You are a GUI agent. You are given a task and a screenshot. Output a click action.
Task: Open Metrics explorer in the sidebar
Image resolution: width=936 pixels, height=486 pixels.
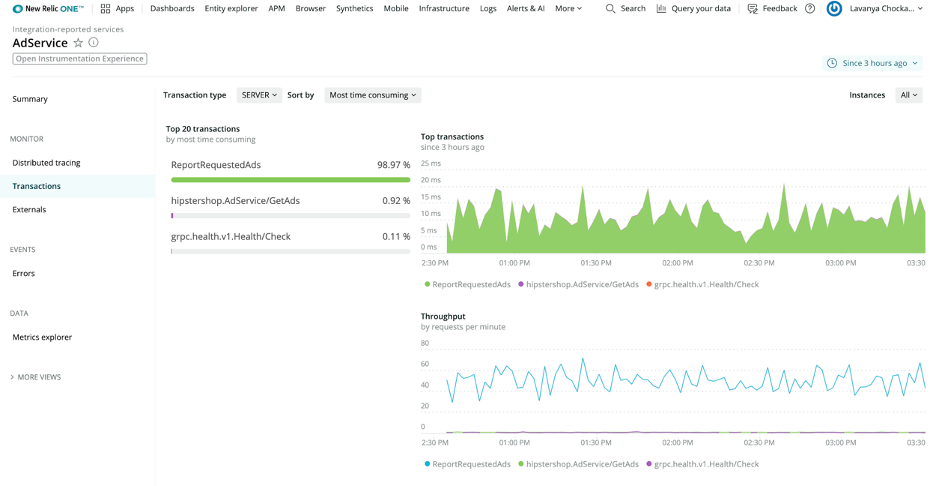click(42, 337)
